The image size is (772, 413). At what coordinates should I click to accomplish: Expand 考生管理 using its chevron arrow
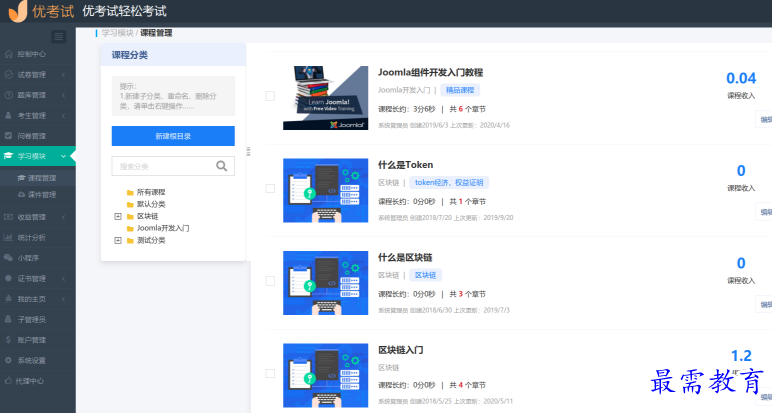(x=64, y=116)
